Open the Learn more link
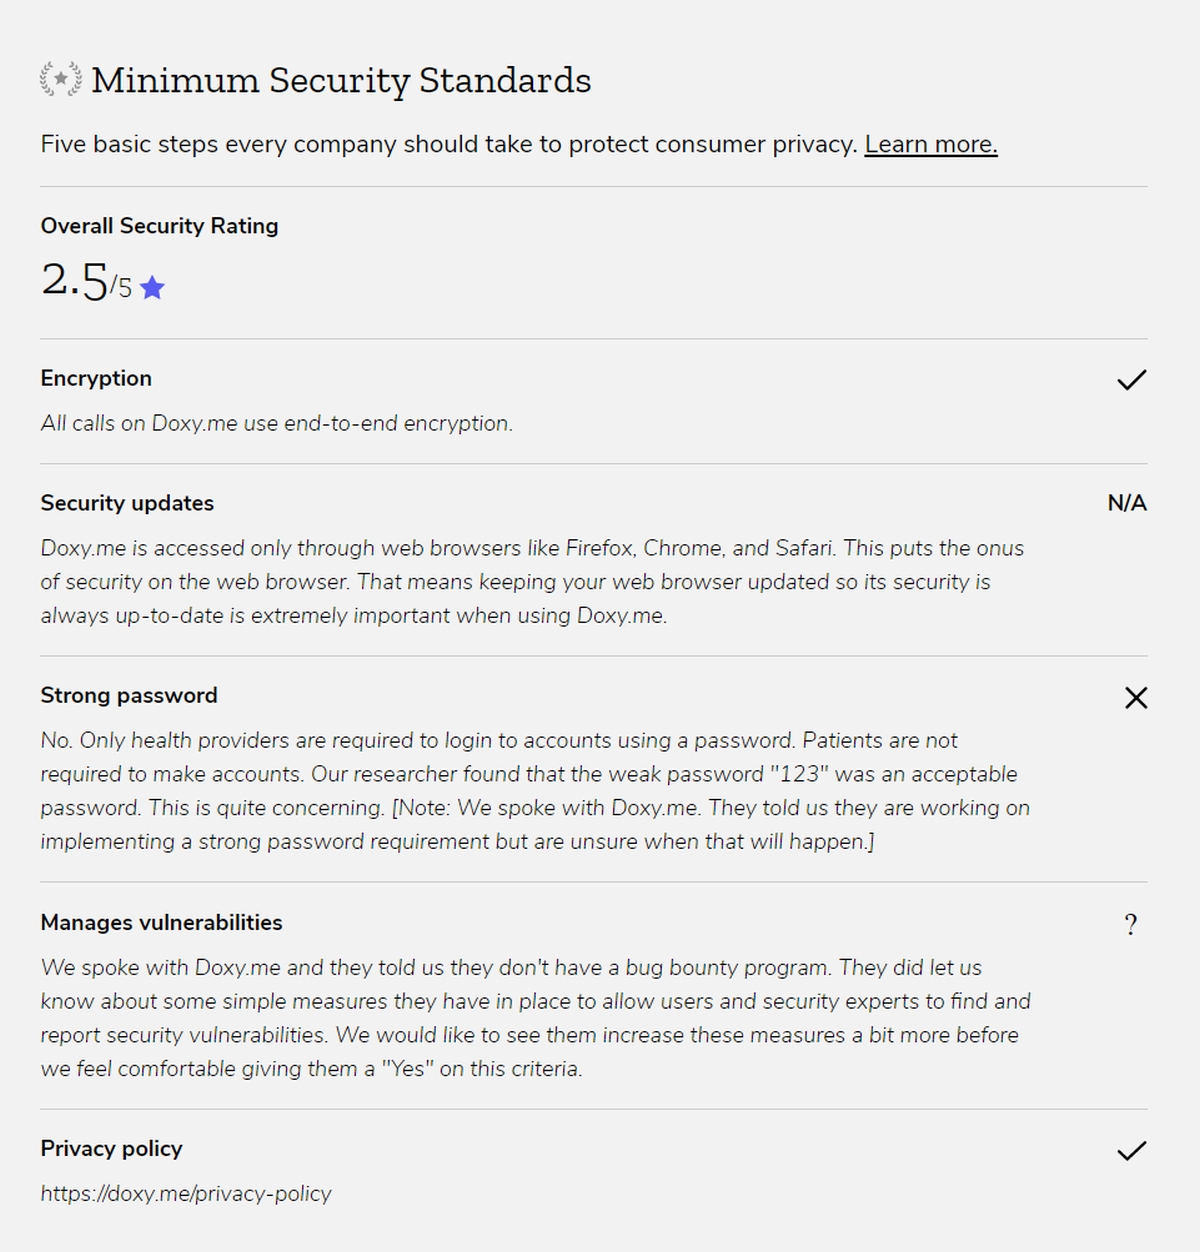 [930, 144]
